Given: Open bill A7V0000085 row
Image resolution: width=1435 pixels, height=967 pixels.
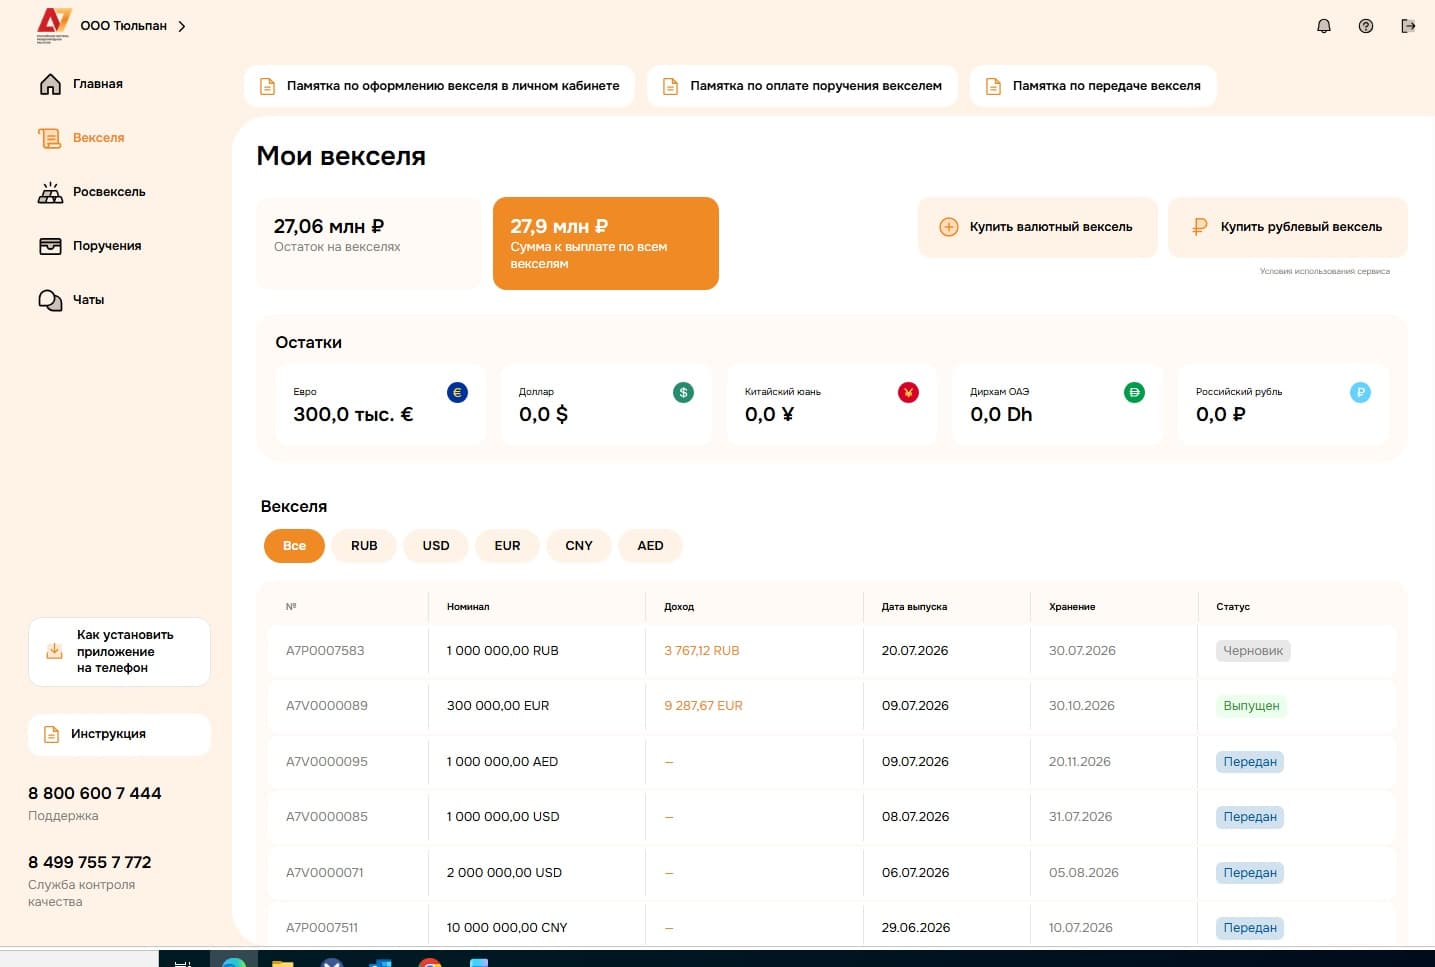Looking at the screenshot, I should [x=831, y=817].
